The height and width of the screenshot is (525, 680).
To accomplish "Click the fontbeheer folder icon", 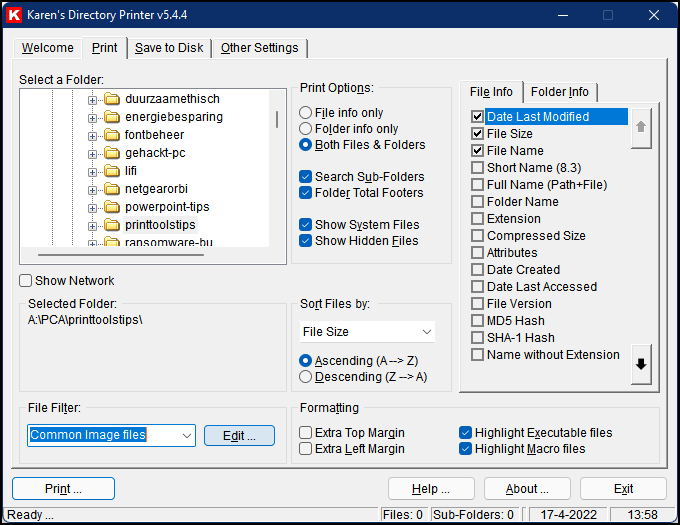I will click(x=112, y=135).
